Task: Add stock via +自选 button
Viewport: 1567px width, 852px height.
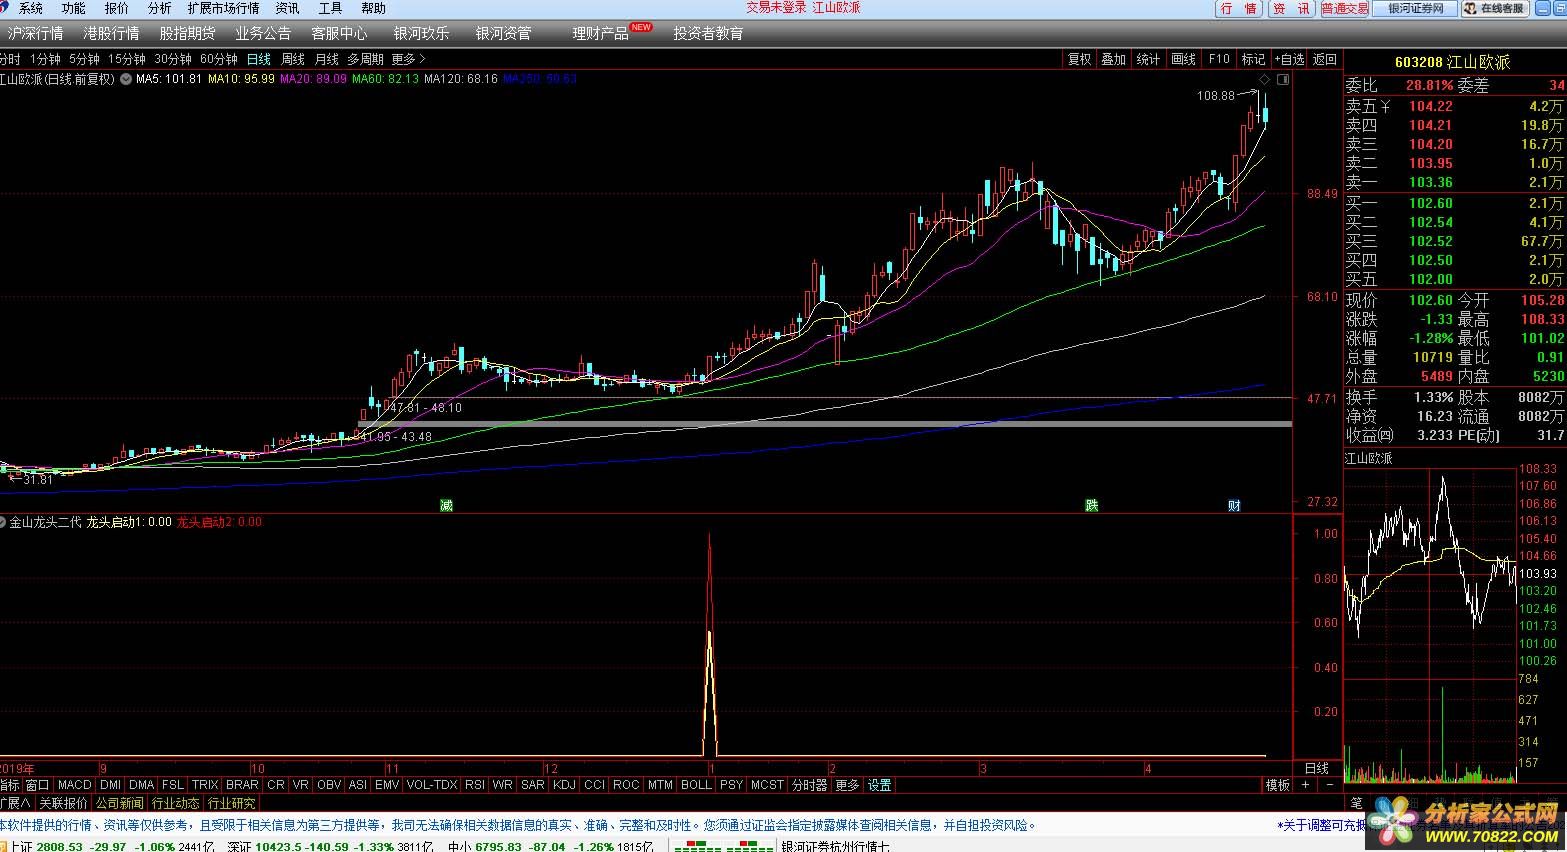Action: pos(1289,59)
